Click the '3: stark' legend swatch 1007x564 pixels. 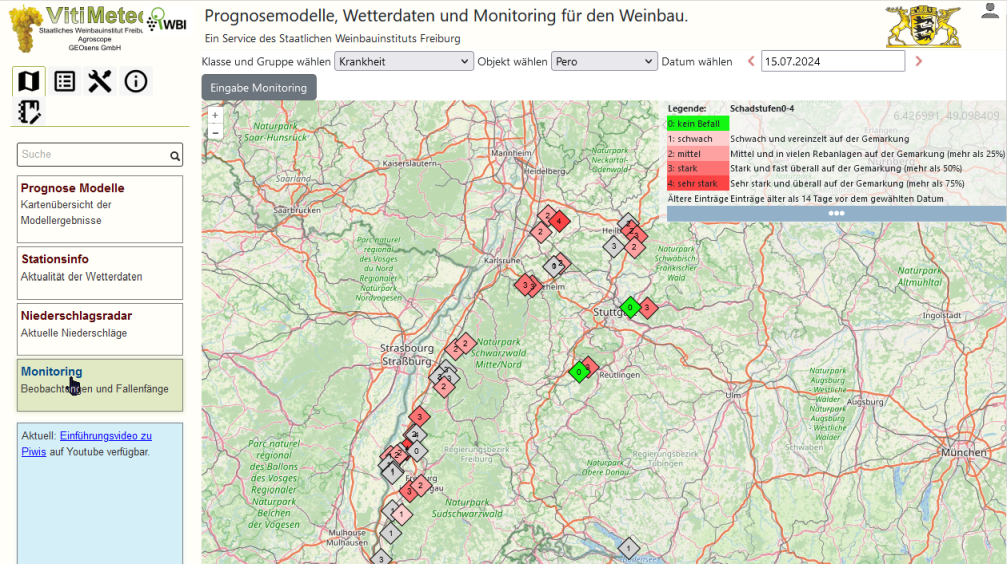point(698,168)
